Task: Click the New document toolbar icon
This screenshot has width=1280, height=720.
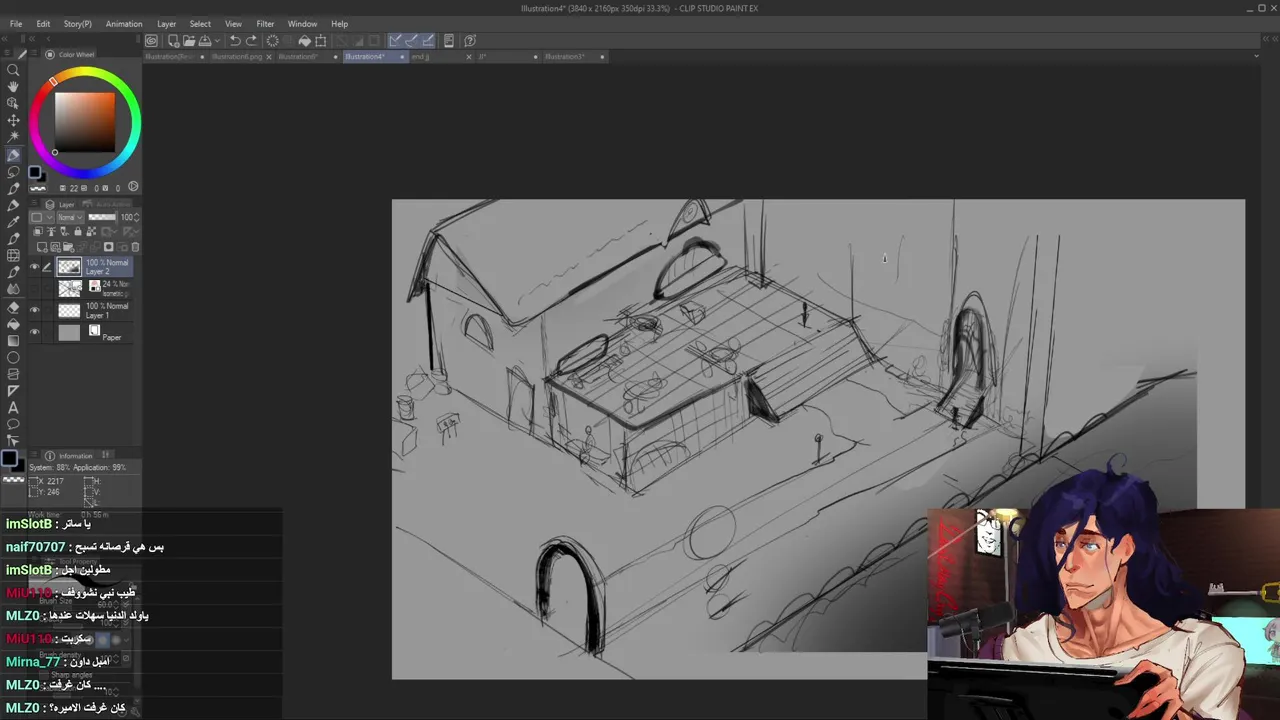Action: (x=174, y=41)
